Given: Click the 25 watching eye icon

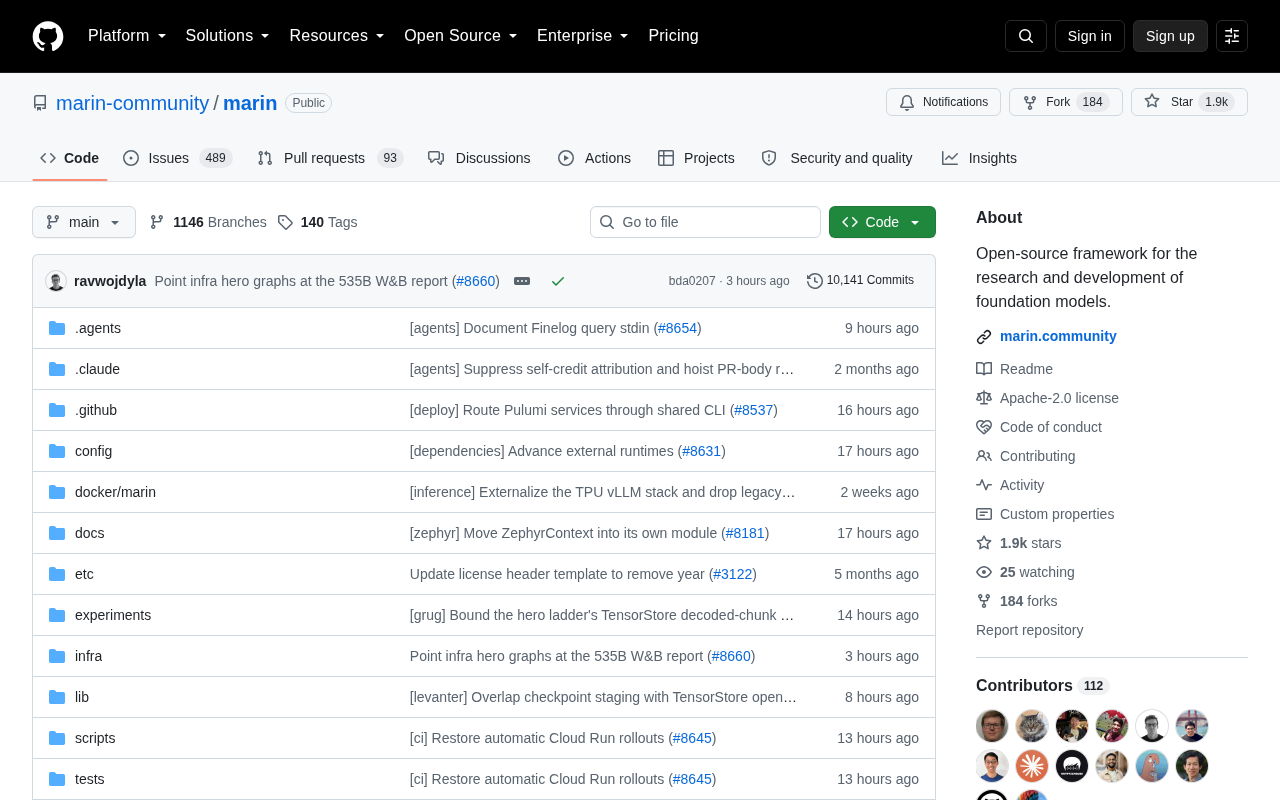Looking at the screenshot, I should point(984,572).
